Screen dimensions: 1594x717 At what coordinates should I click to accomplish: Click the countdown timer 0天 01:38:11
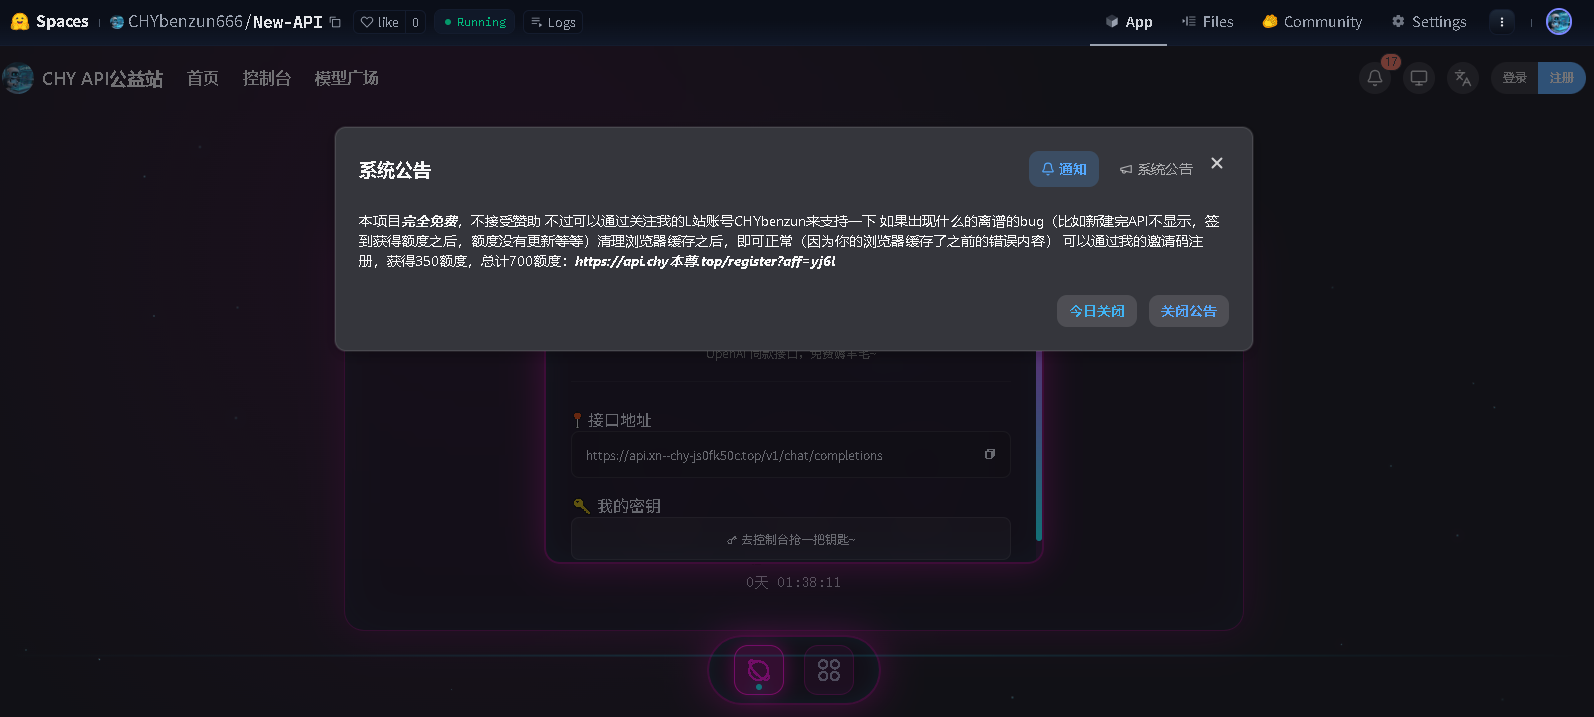(x=793, y=582)
